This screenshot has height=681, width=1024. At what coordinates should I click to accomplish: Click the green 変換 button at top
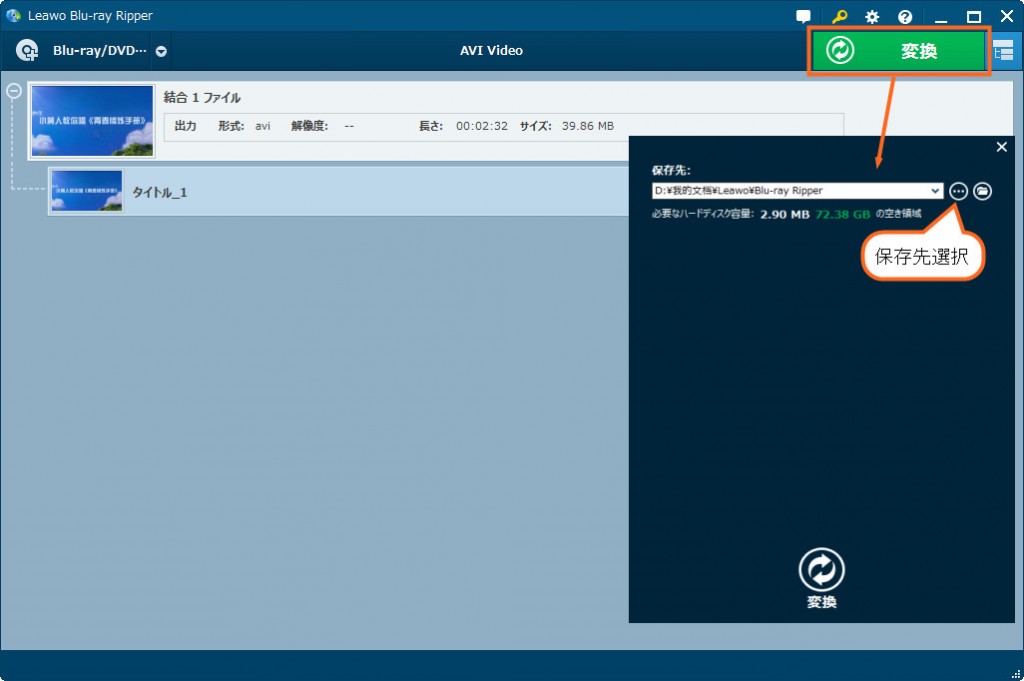[897, 50]
